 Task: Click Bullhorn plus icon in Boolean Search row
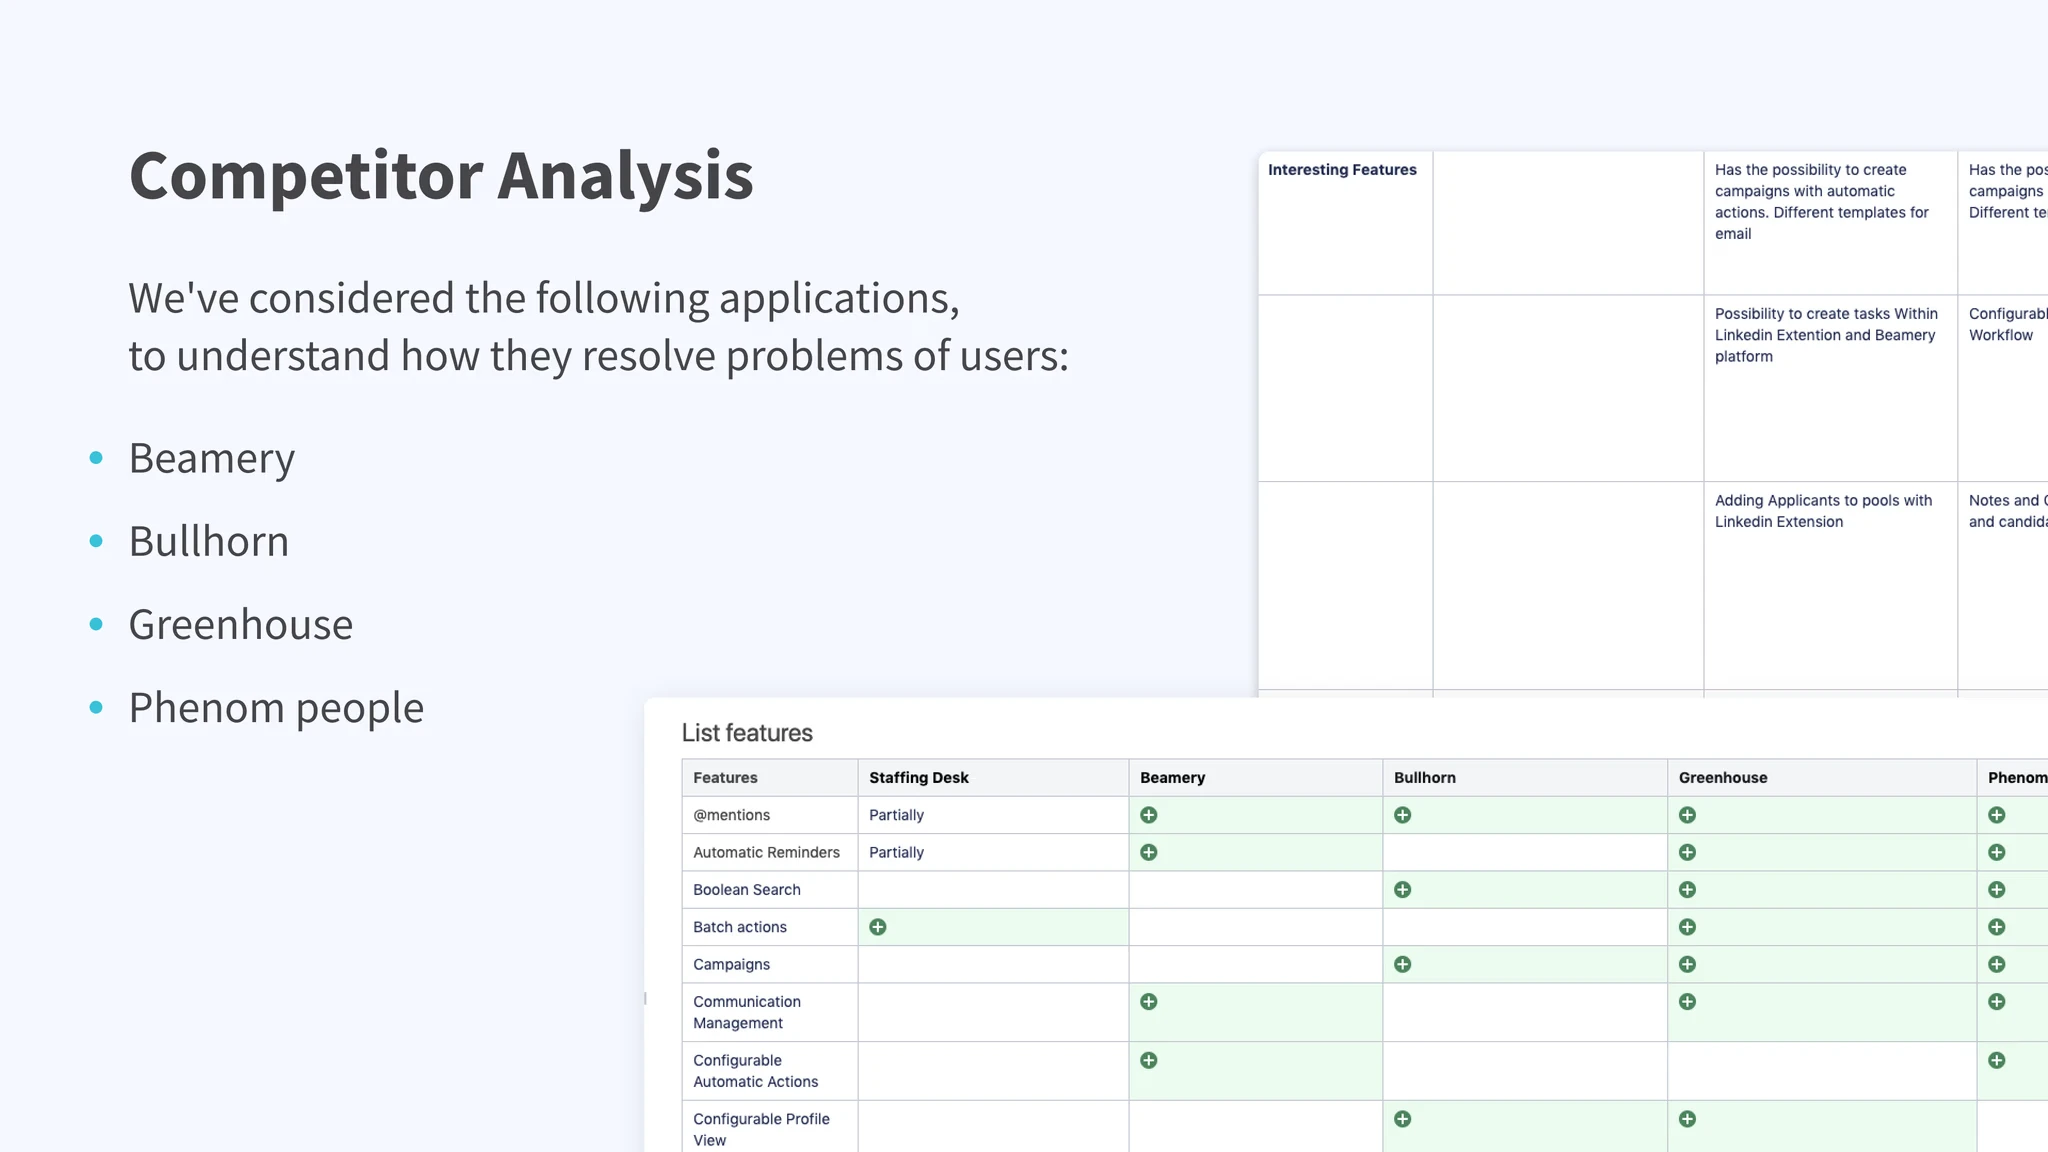(1403, 890)
